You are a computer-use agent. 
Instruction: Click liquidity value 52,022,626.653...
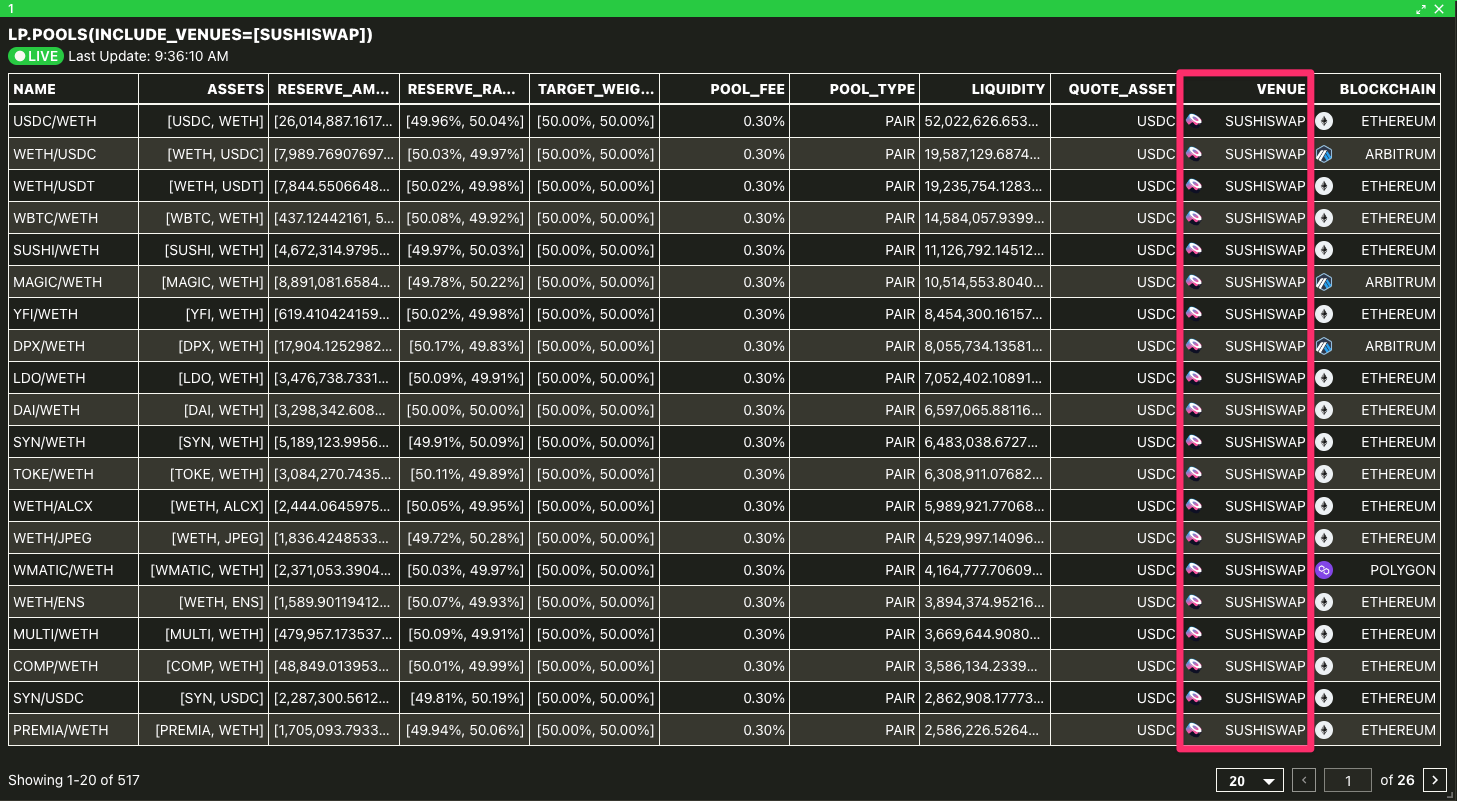[x=984, y=122]
